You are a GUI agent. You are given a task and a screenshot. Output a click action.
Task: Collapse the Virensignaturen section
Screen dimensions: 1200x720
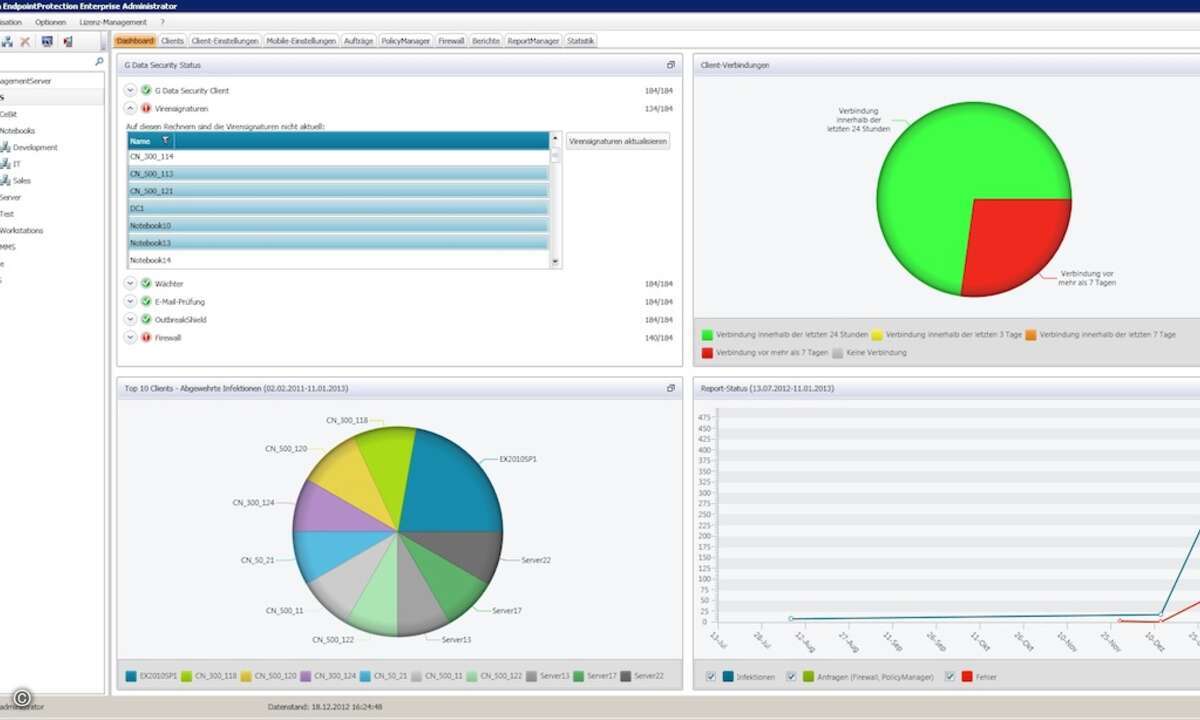[130, 108]
